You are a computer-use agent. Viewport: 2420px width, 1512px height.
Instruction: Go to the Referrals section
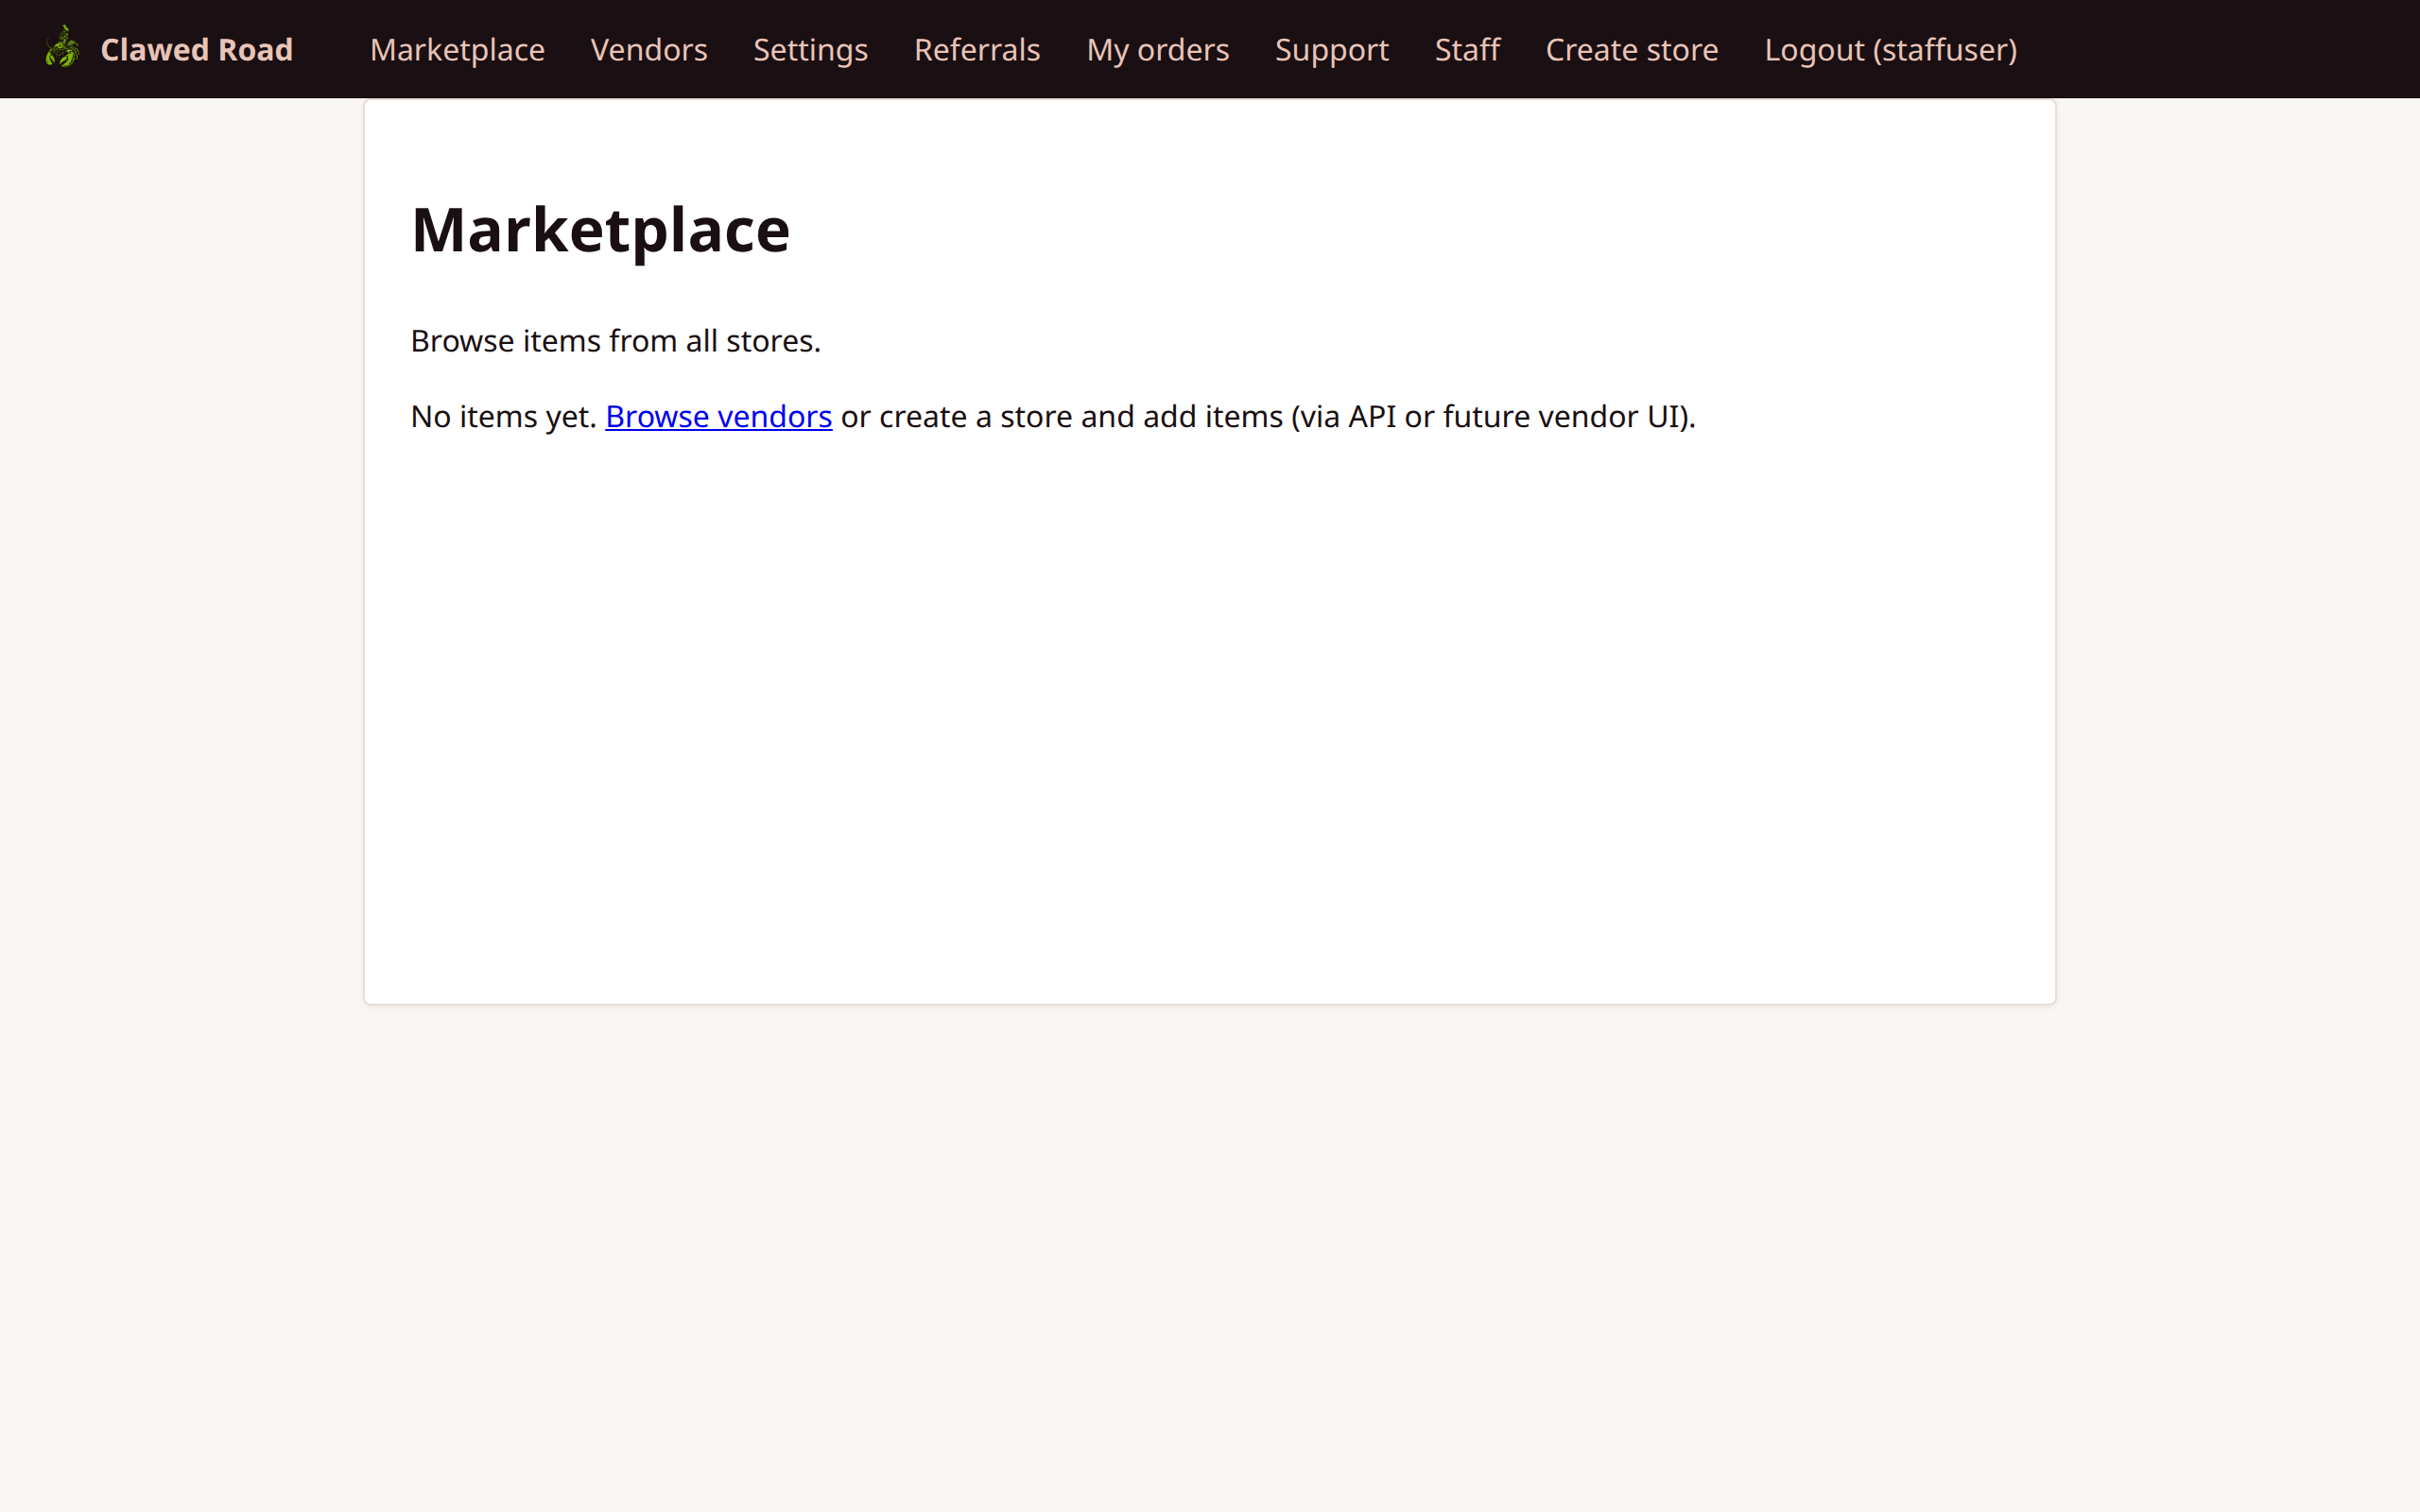[x=976, y=48]
